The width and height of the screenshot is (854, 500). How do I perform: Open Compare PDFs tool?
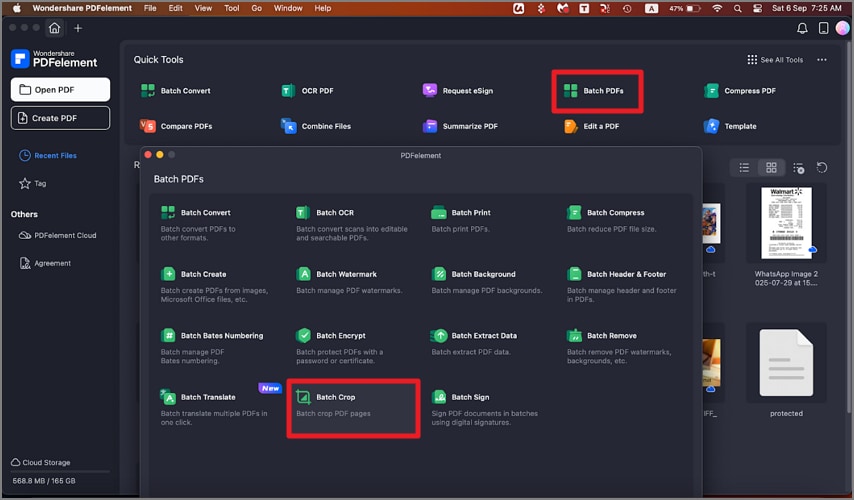pyautogui.click(x=176, y=126)
